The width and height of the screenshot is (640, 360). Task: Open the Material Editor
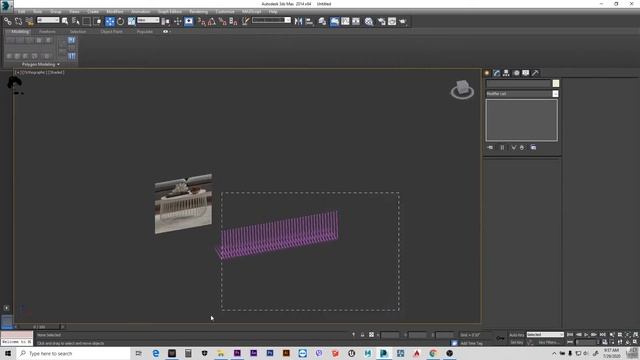[x=369, y=21]
